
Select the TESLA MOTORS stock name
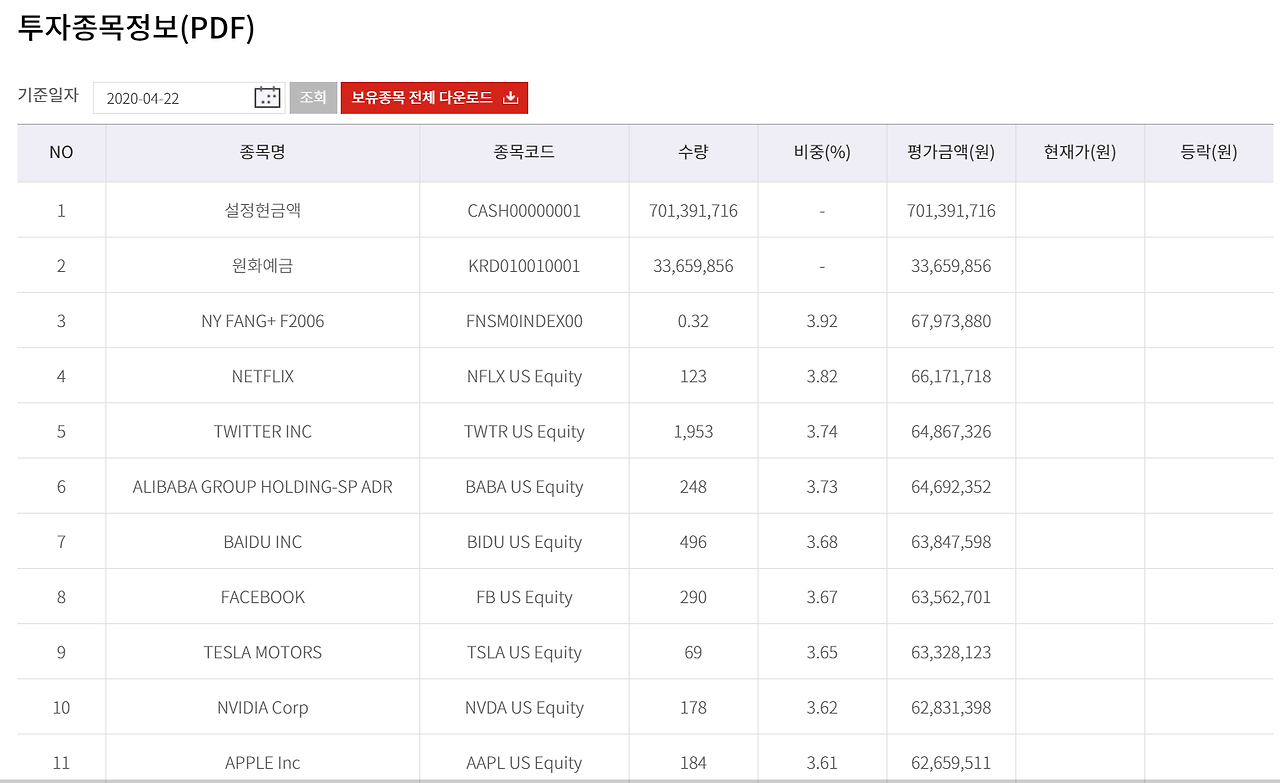click(263, 652)
